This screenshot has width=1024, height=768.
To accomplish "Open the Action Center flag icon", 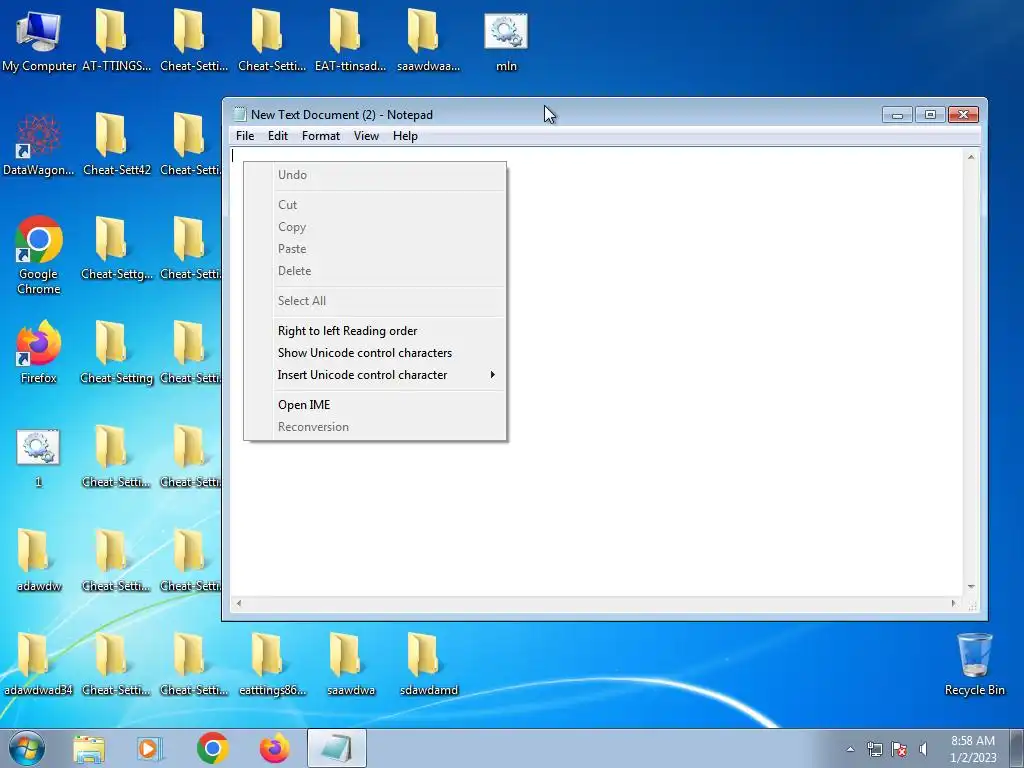I will point(899,749).
